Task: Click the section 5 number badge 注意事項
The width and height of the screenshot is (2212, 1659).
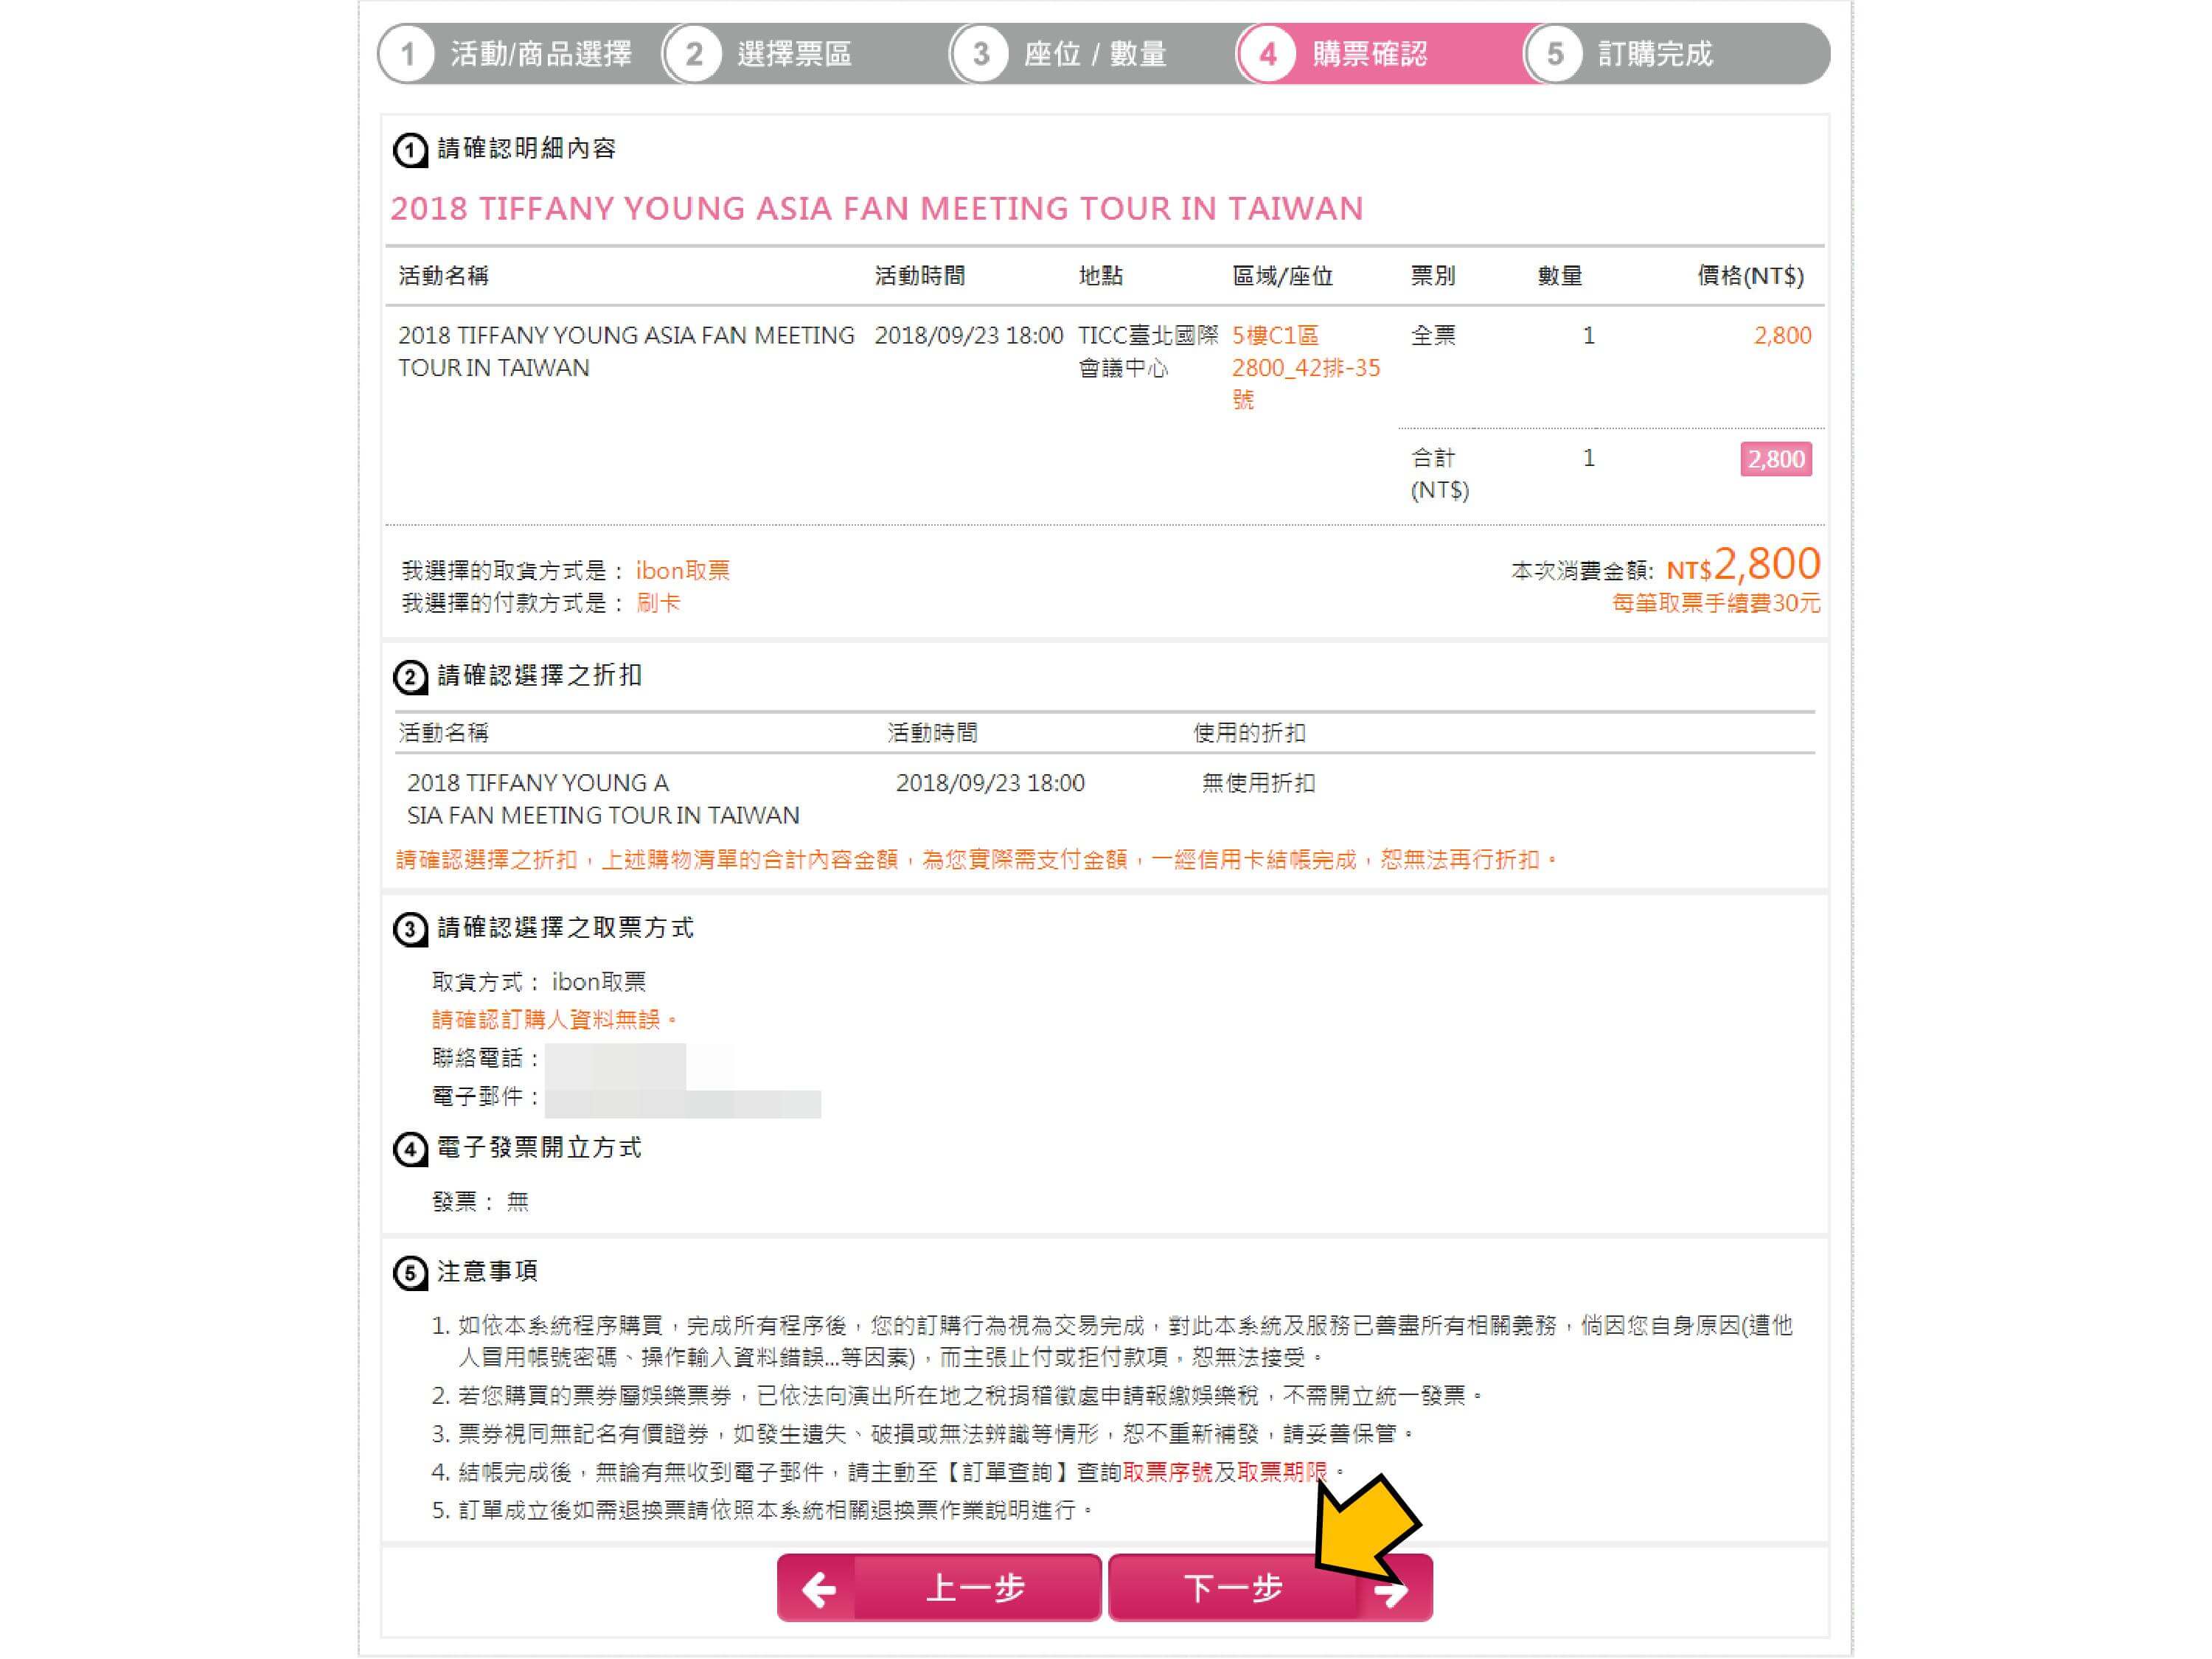Action: point(410,1273)
